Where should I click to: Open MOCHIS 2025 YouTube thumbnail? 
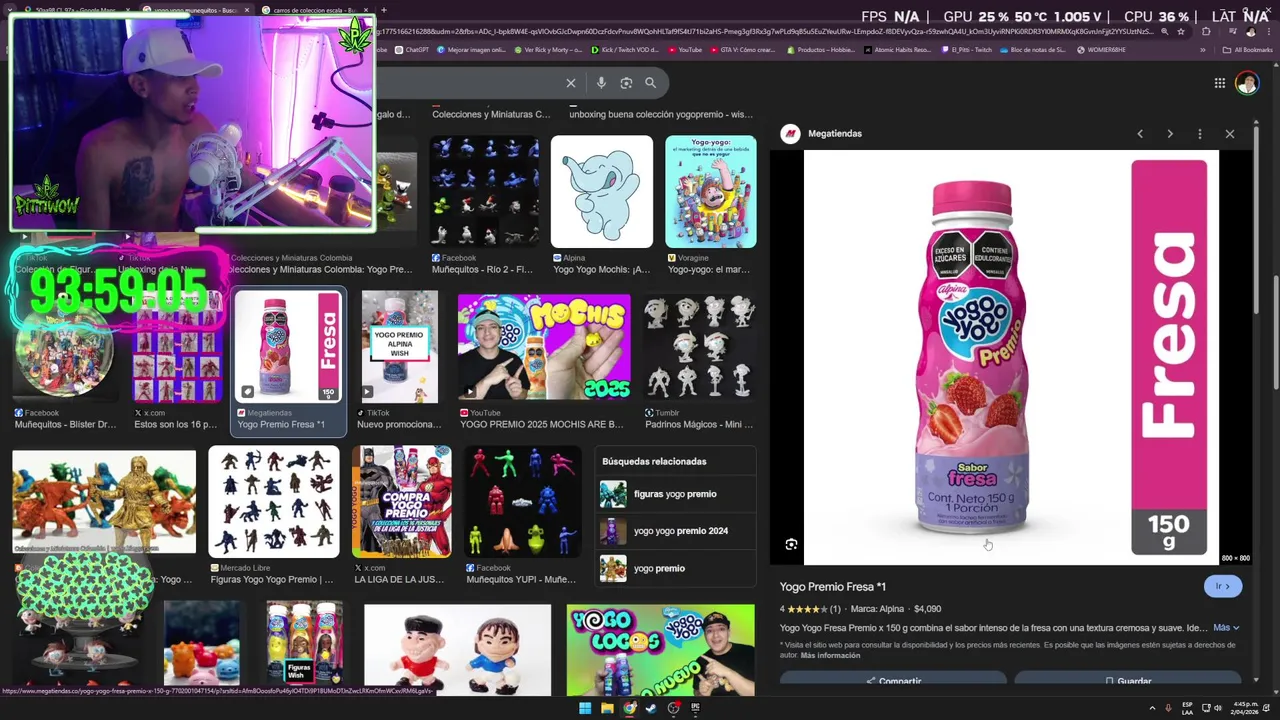pyautogui.click(x=544, y=347)
